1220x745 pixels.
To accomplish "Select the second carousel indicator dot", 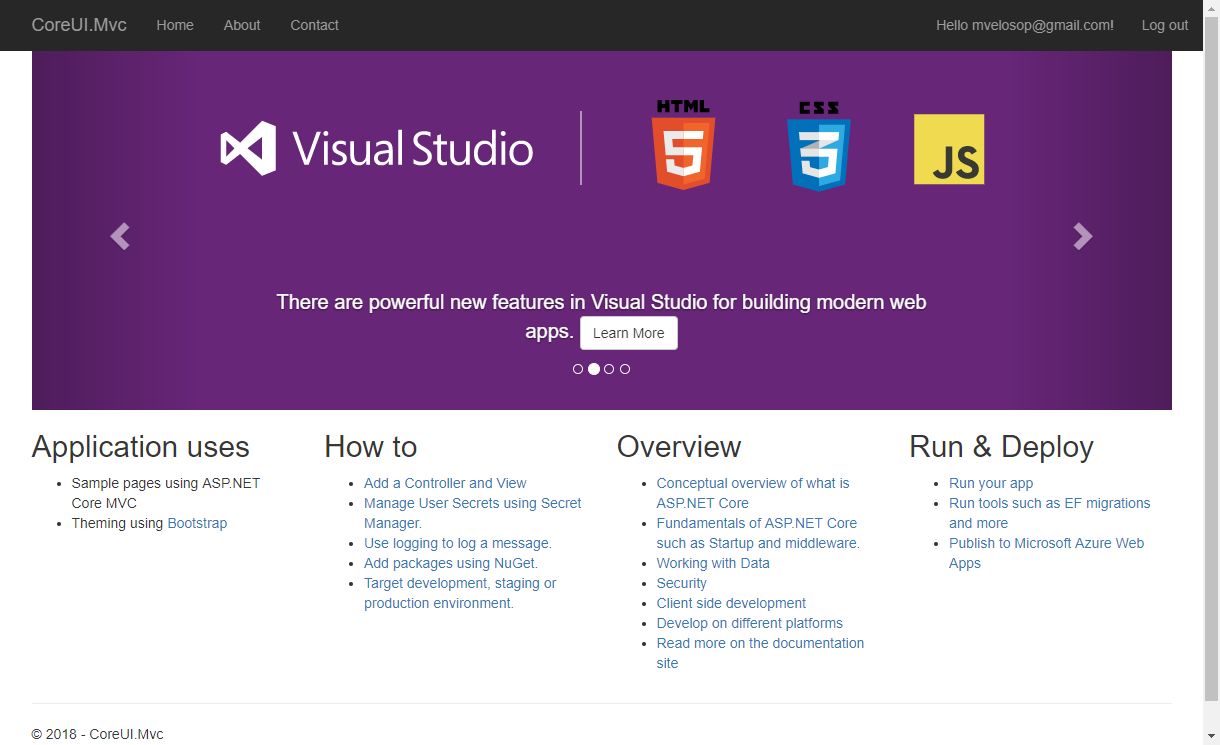I will point(594,369).
